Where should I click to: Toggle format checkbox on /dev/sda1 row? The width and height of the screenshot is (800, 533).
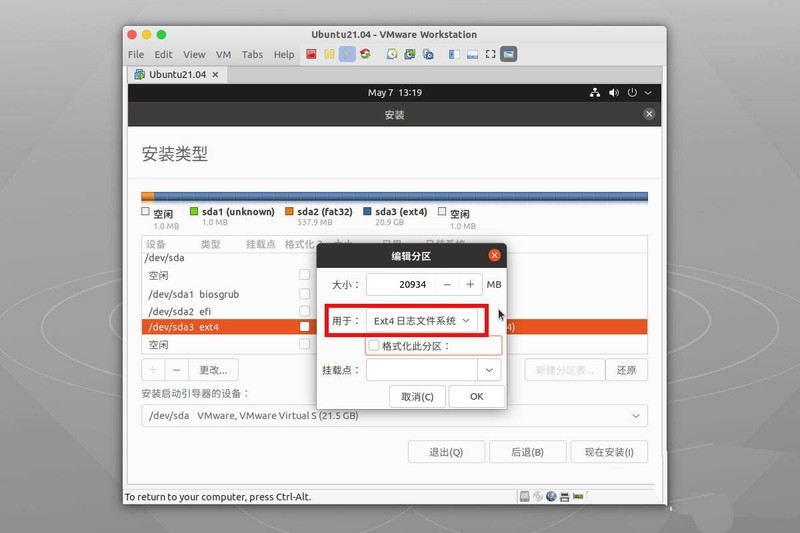coord(305,294)
